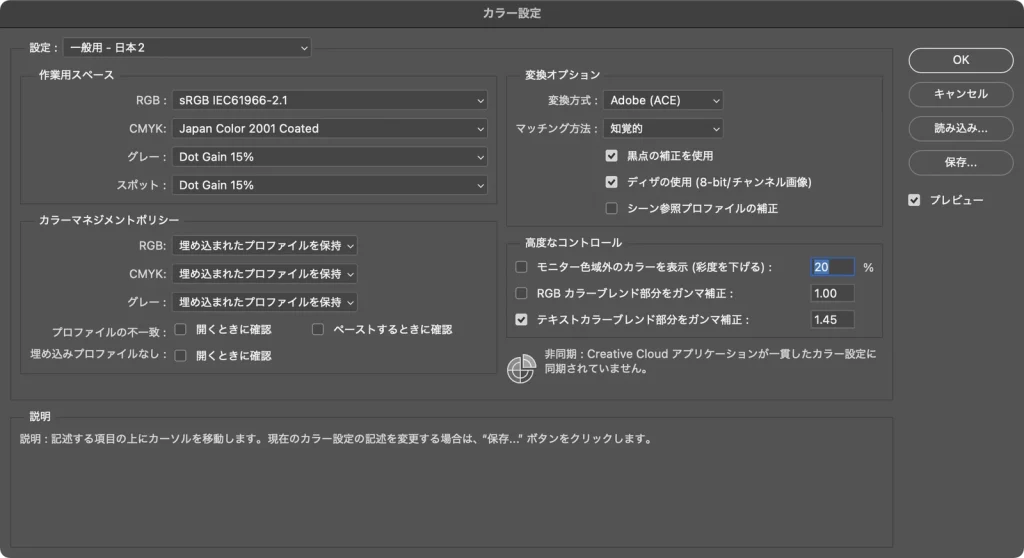Open the マッチング方法 知覚的 dropdown
This screenshot has height=558, width=1024.
point(663,129)
